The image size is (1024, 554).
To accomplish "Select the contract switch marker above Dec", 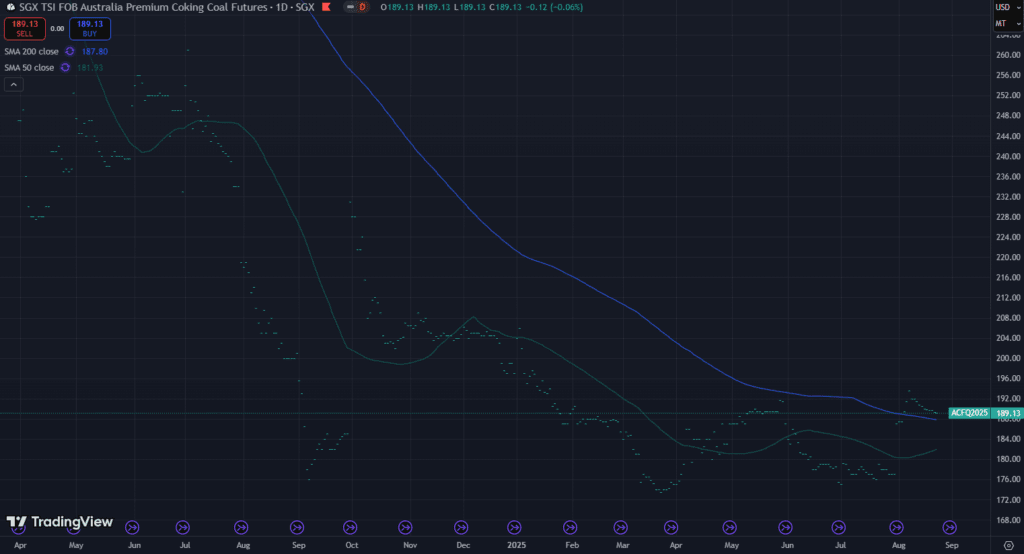I will (x=460, y=526).
